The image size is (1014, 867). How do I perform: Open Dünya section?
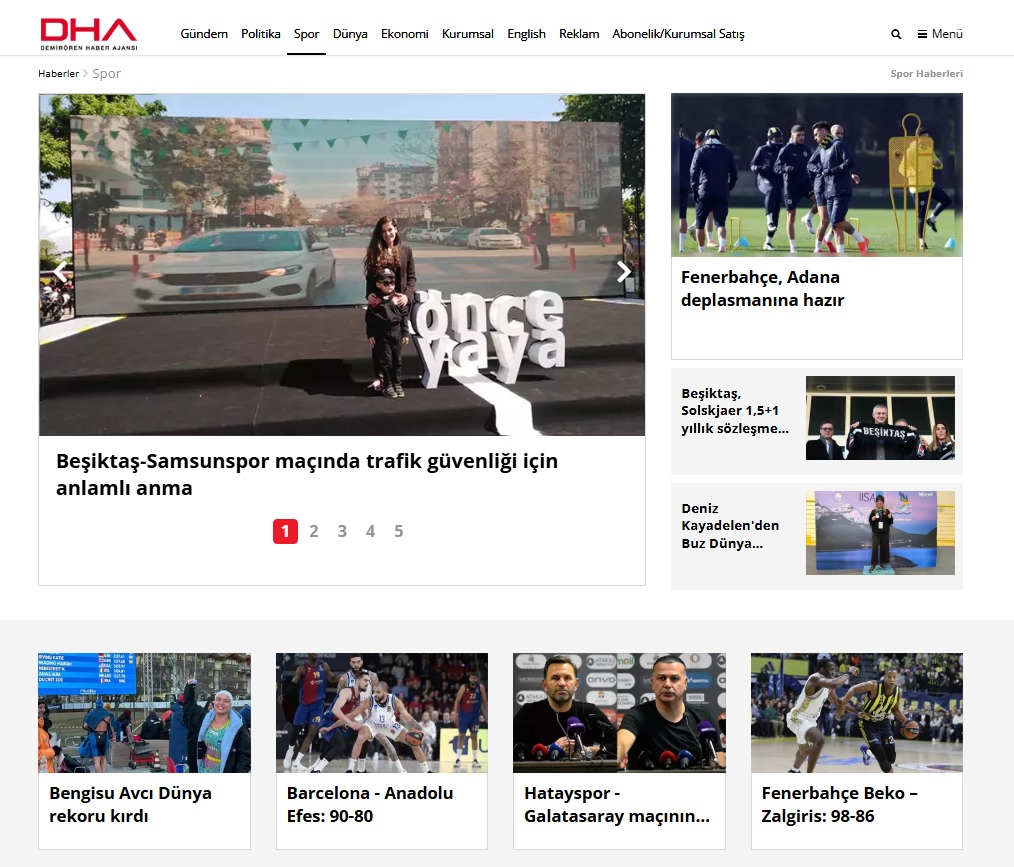click(350, 34)
